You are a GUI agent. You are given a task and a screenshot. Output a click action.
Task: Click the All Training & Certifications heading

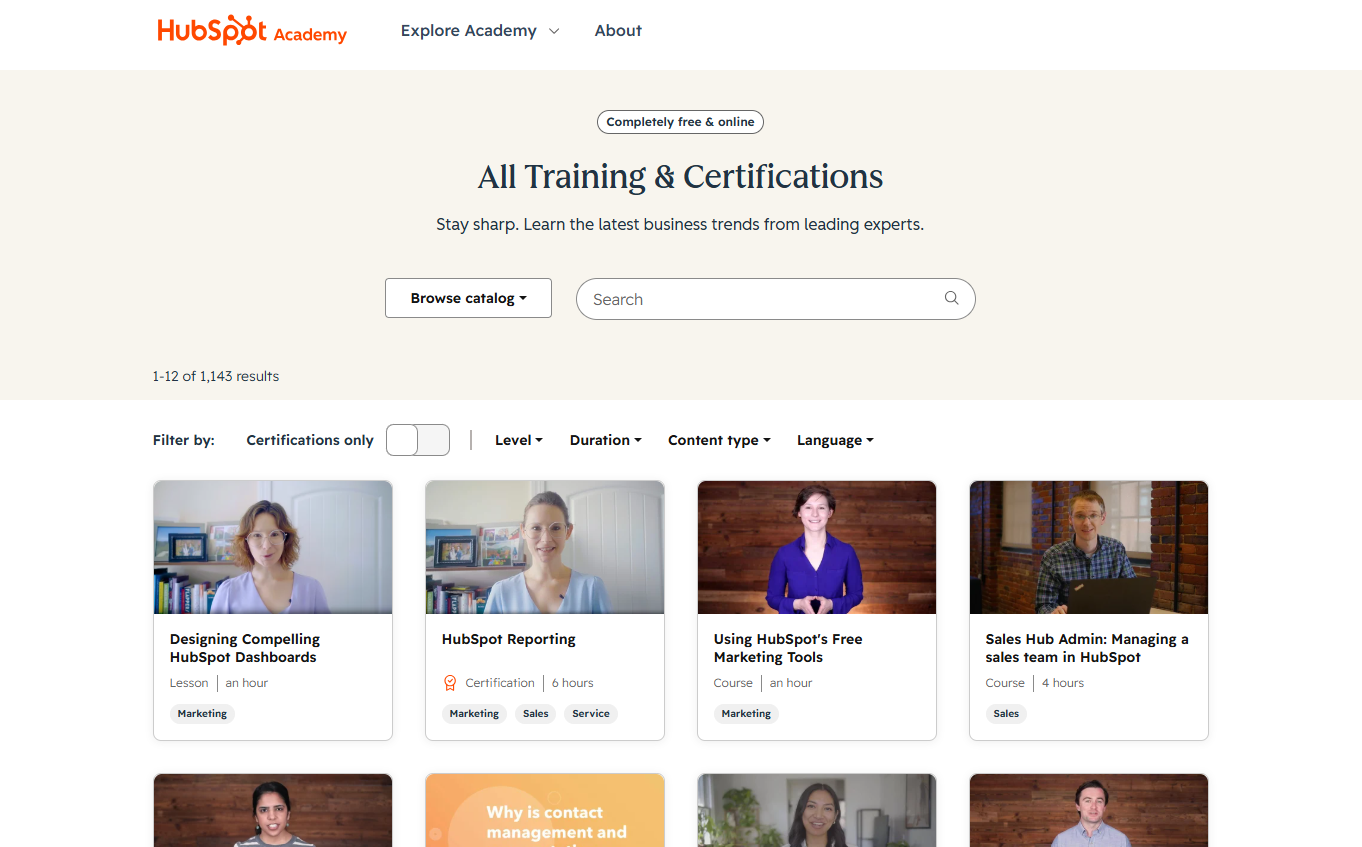point(680,177)
